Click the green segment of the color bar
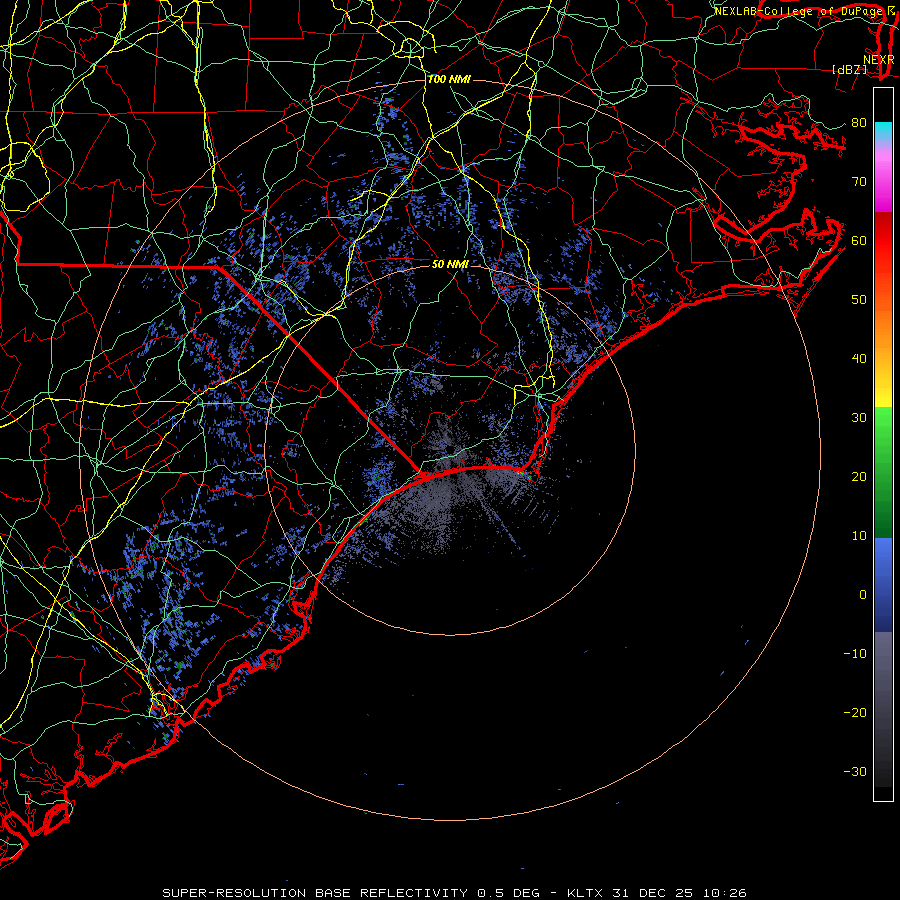Screen dimensions: 900x900 (883, 472)
